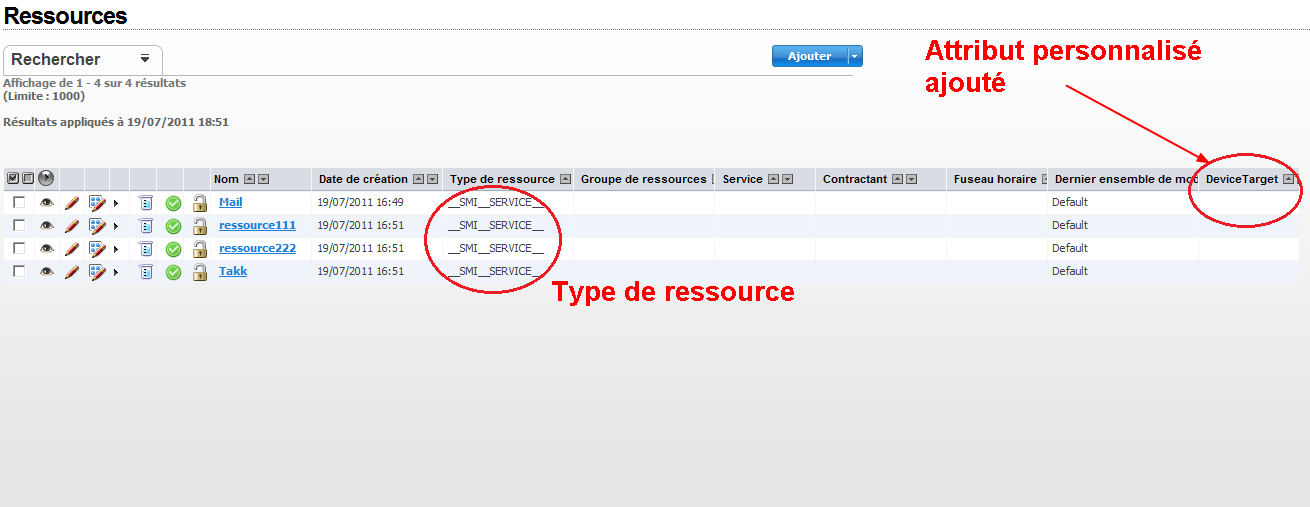This screenshot has height=507, width=1310.
Task: Click __SMI__SERVICE__ cell in ressource111 row
Action: tap(496, 225)
